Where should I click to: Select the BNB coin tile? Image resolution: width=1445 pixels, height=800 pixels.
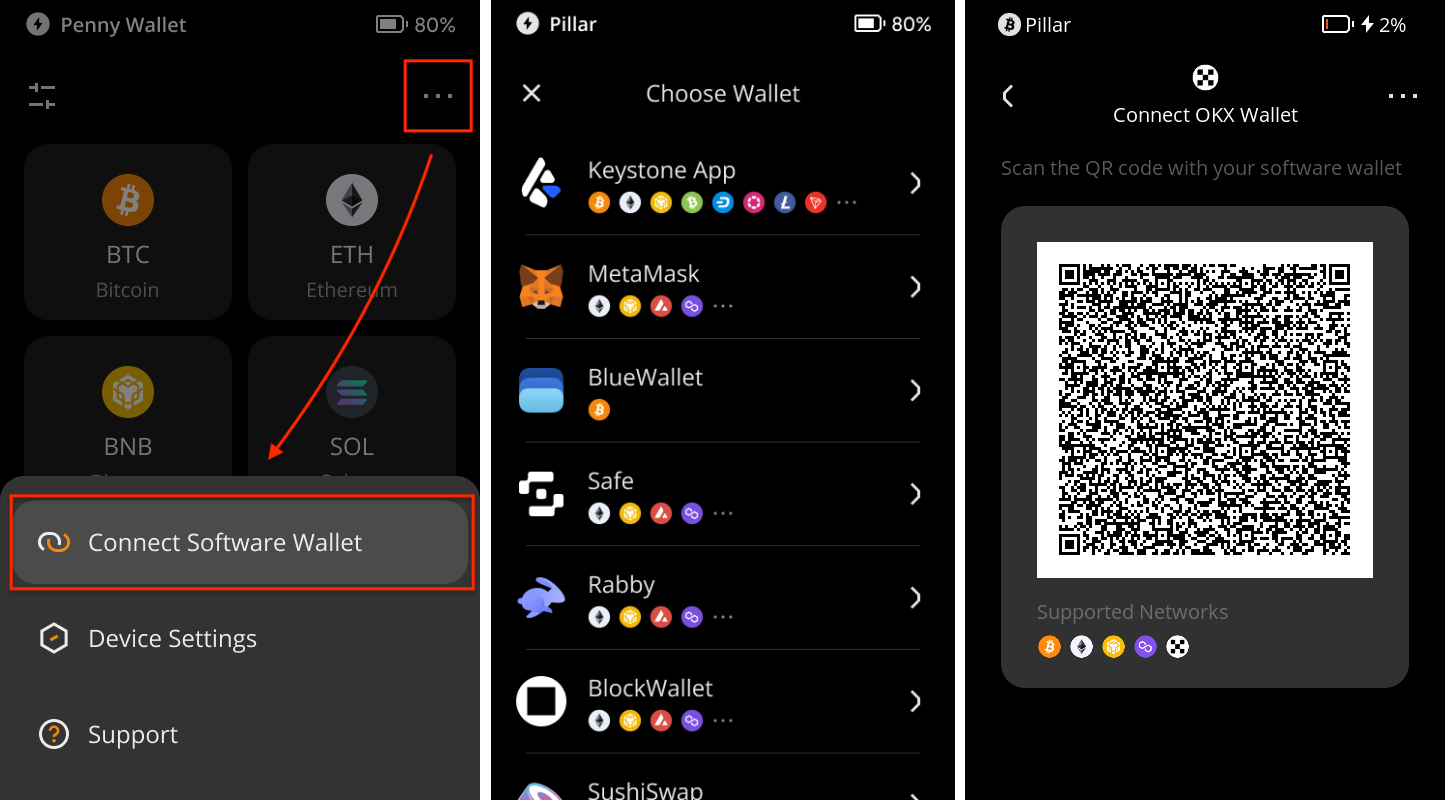128,410
